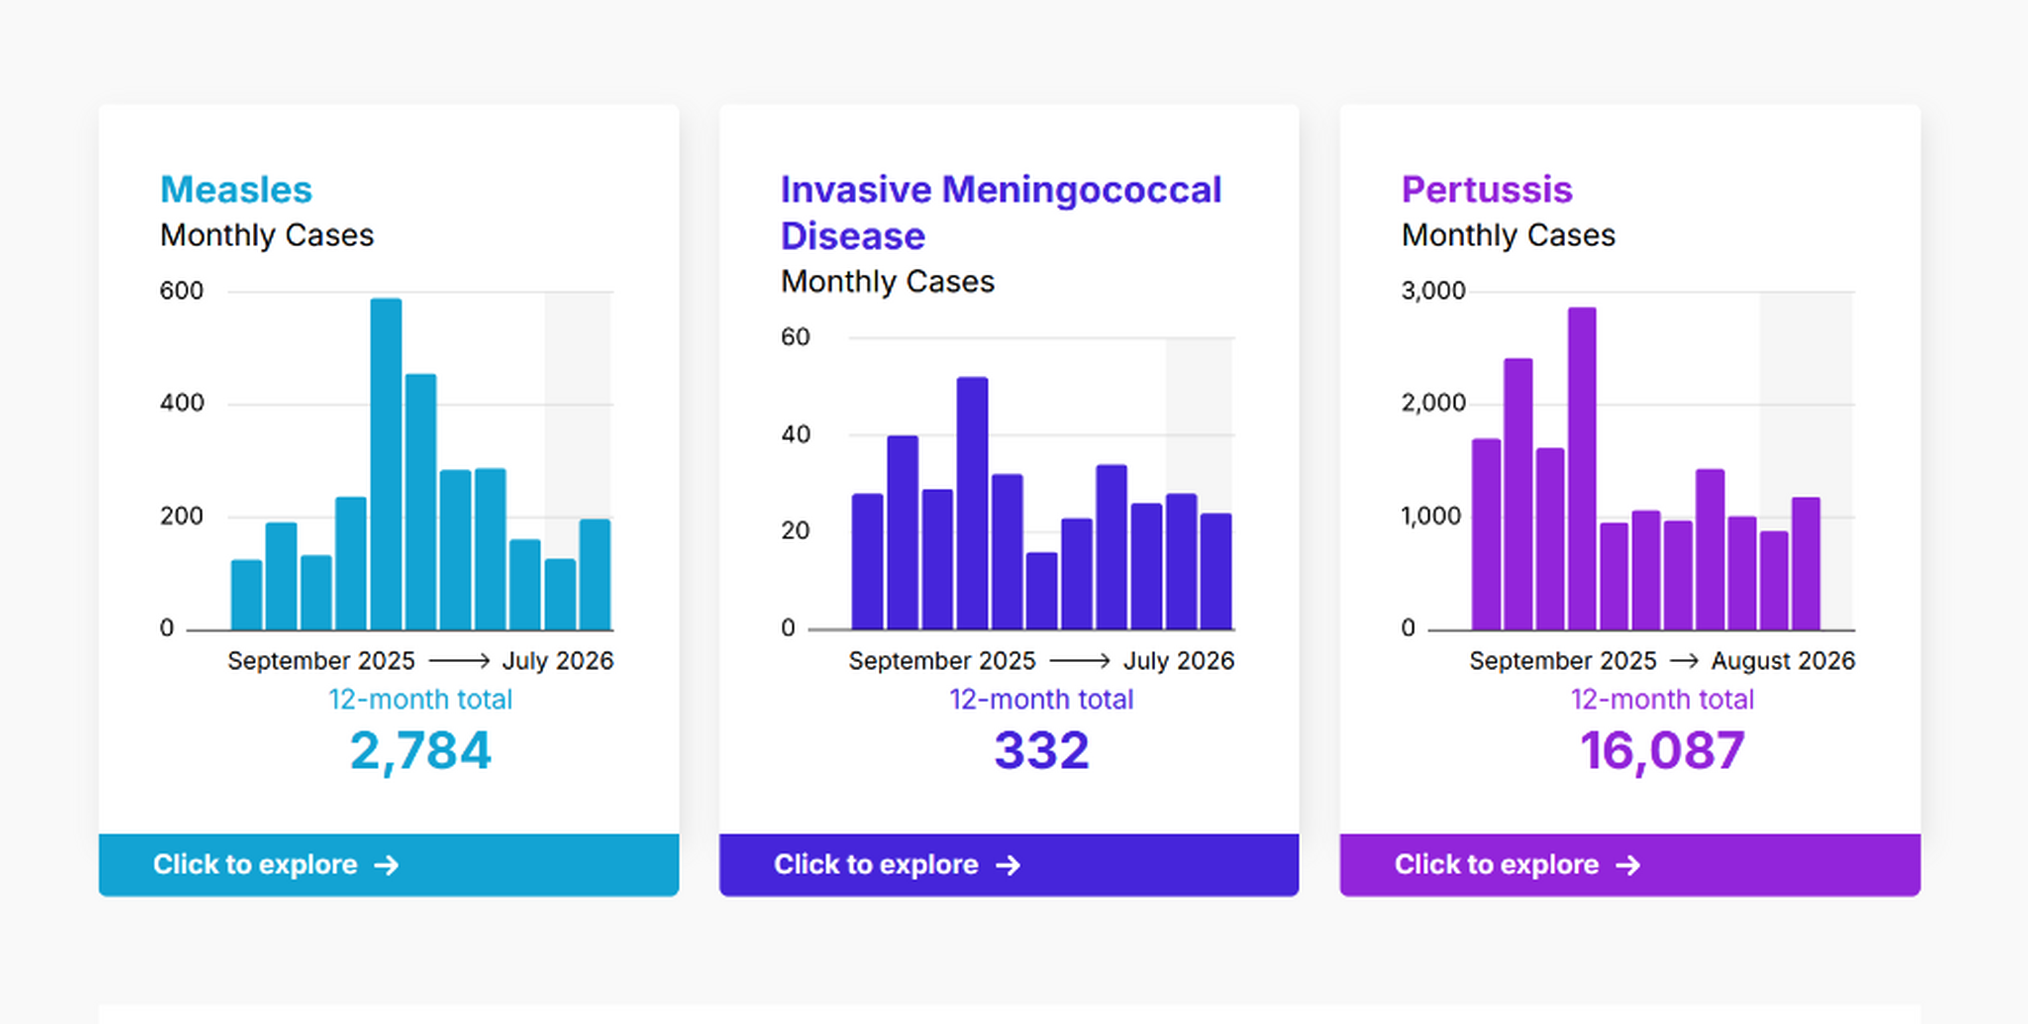Screen dimensions: 2028x1024
Task: Select the Meningococcal total value 332
Action: 1041,751
